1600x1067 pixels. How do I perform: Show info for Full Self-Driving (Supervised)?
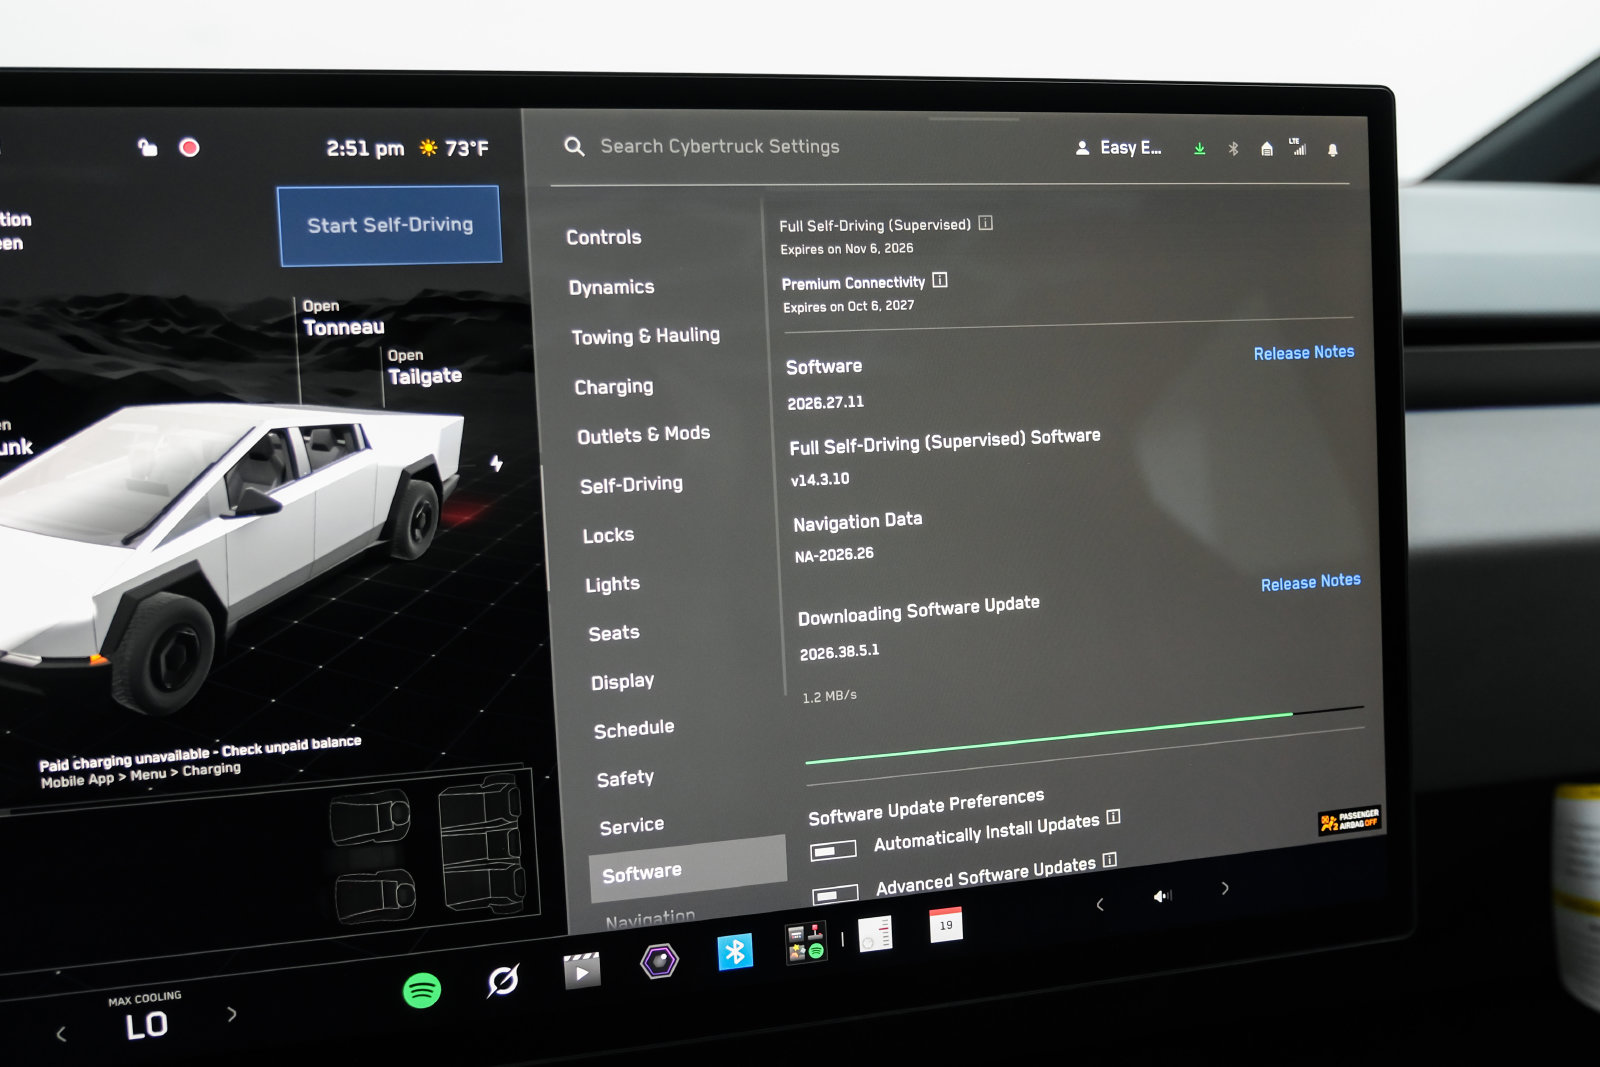click(985, 223)
